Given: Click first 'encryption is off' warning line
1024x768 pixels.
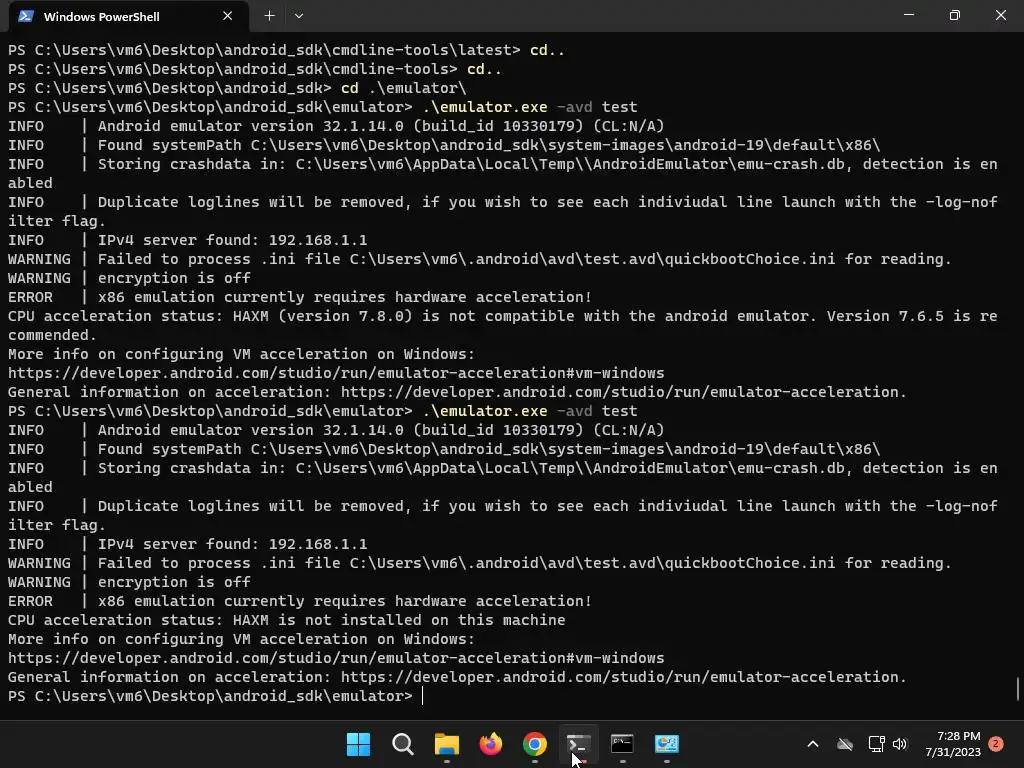Looking at the screenshot, I should (x=174, y=278).
